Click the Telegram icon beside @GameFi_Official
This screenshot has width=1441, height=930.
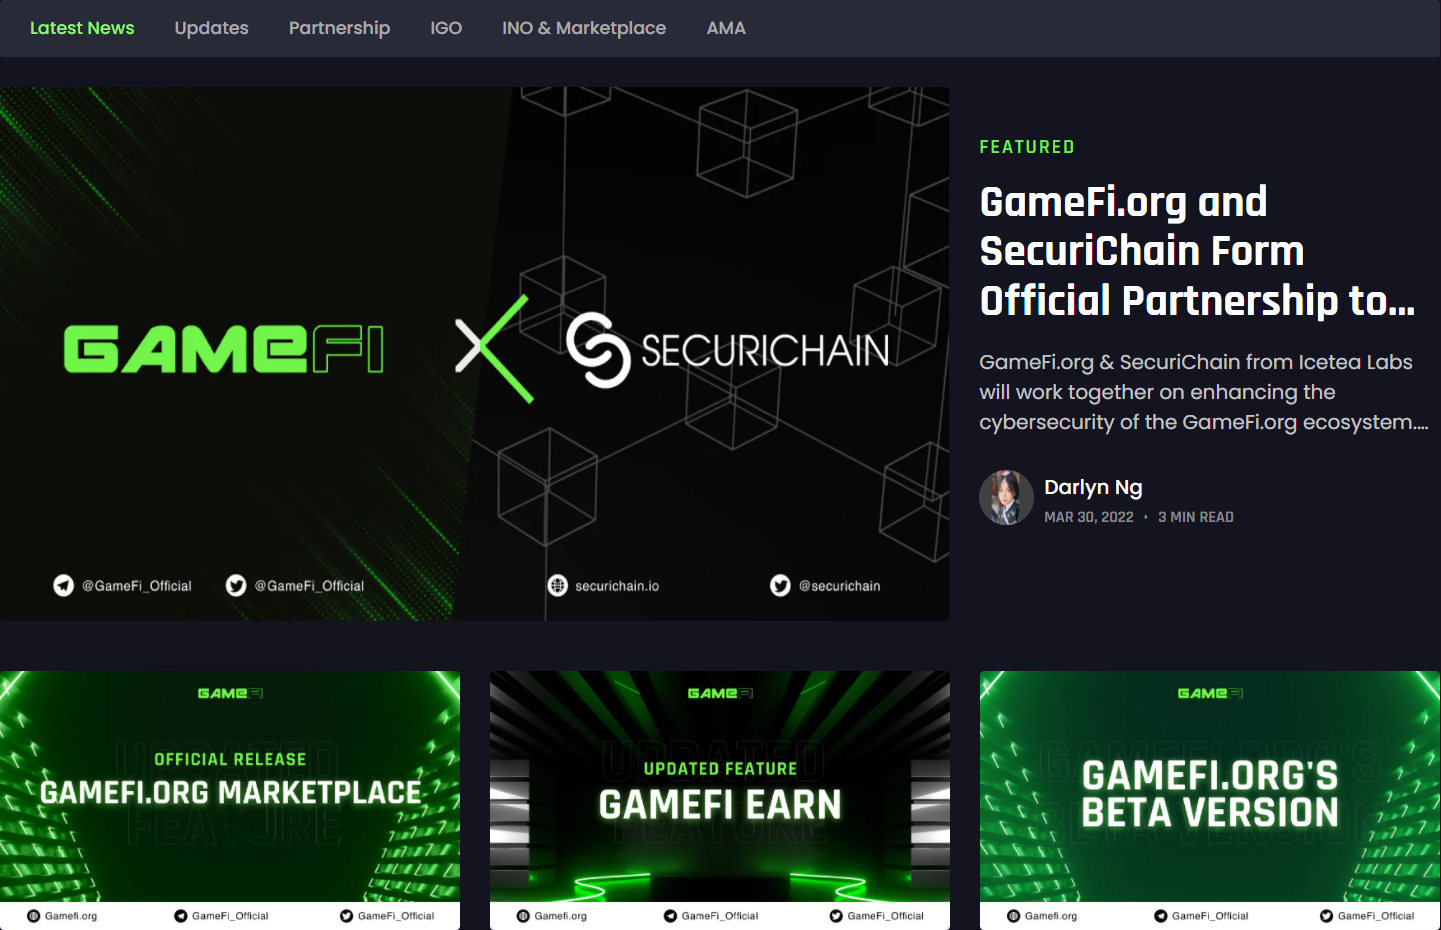tap(64, 586)
